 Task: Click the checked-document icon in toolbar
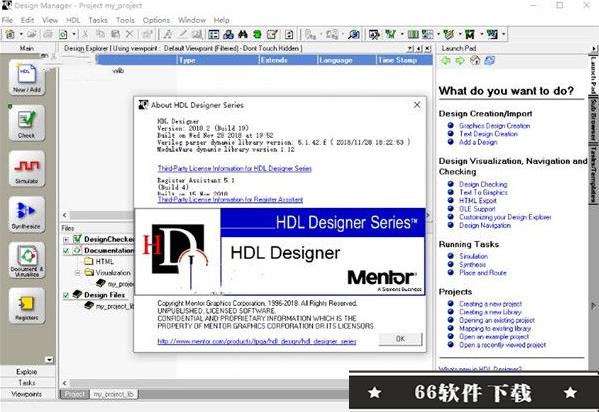(x=272, y=34)
